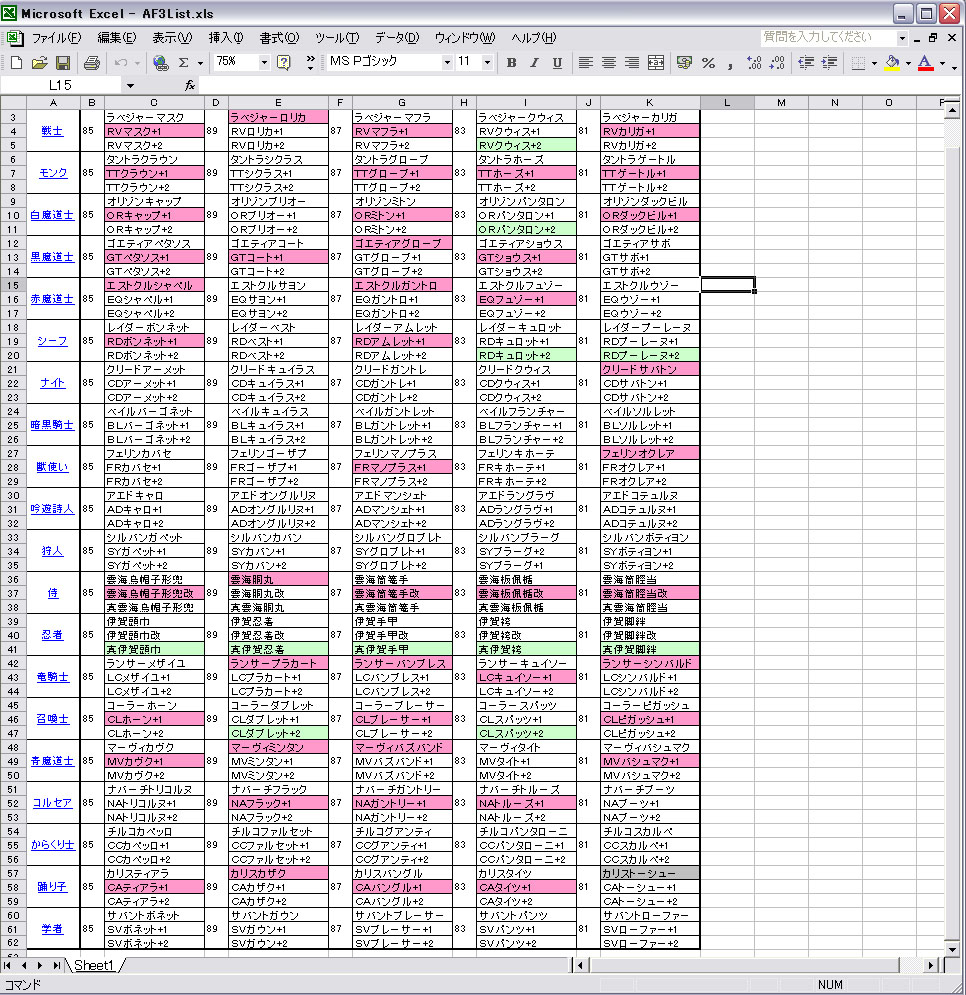Open the 書式(O) menu
966x995 pixels.
click(x=279, y=37)
